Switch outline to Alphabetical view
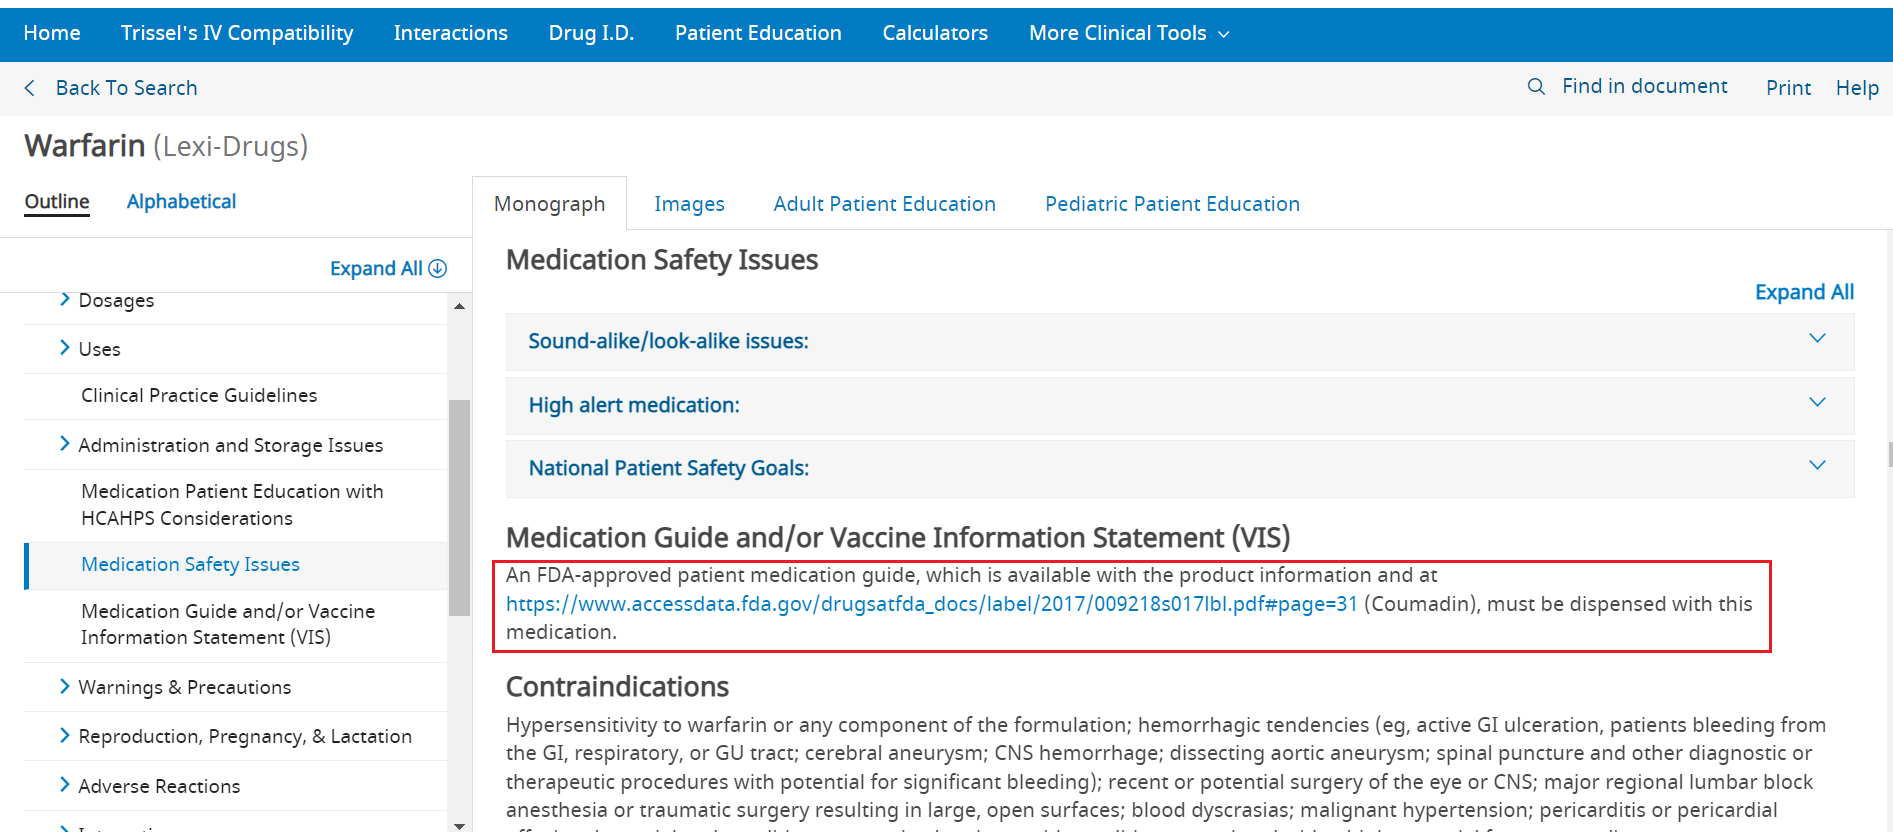This screenshot has height=832, width=1893. point(181,202)
